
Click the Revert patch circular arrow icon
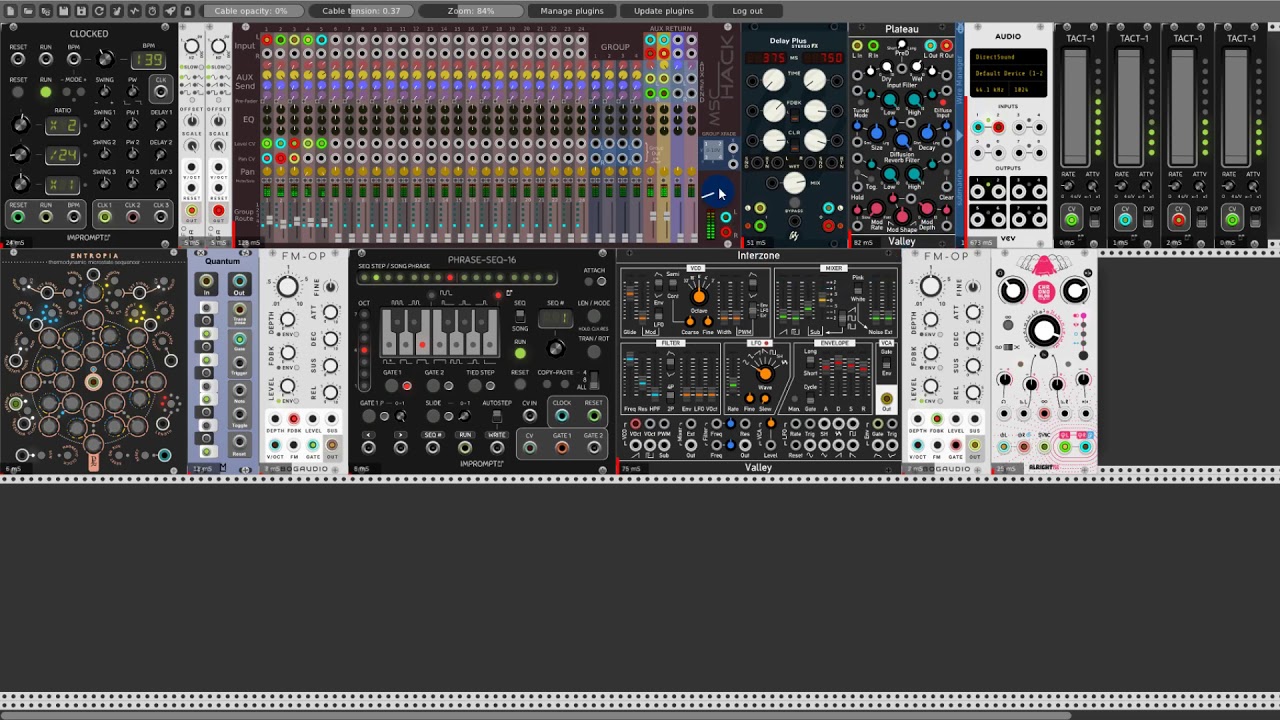tap(99, 11)
